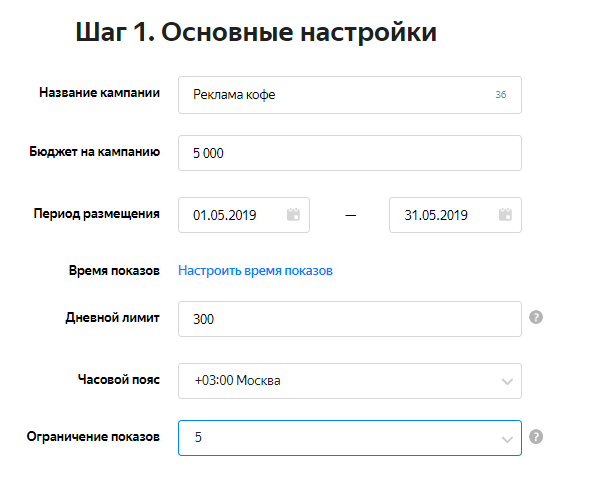Click the 'Название кампании' label
Image resolution: width=607 pixels, height=477 pixels.
point(99,93)
